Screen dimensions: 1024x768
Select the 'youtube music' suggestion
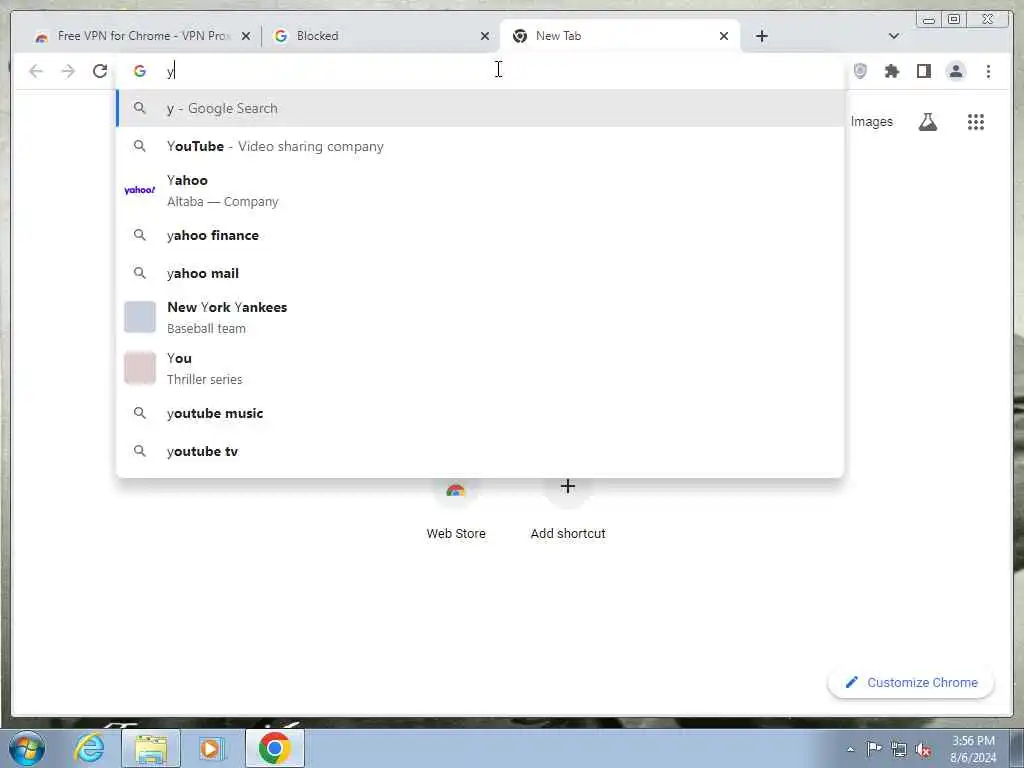click(480, 413)
